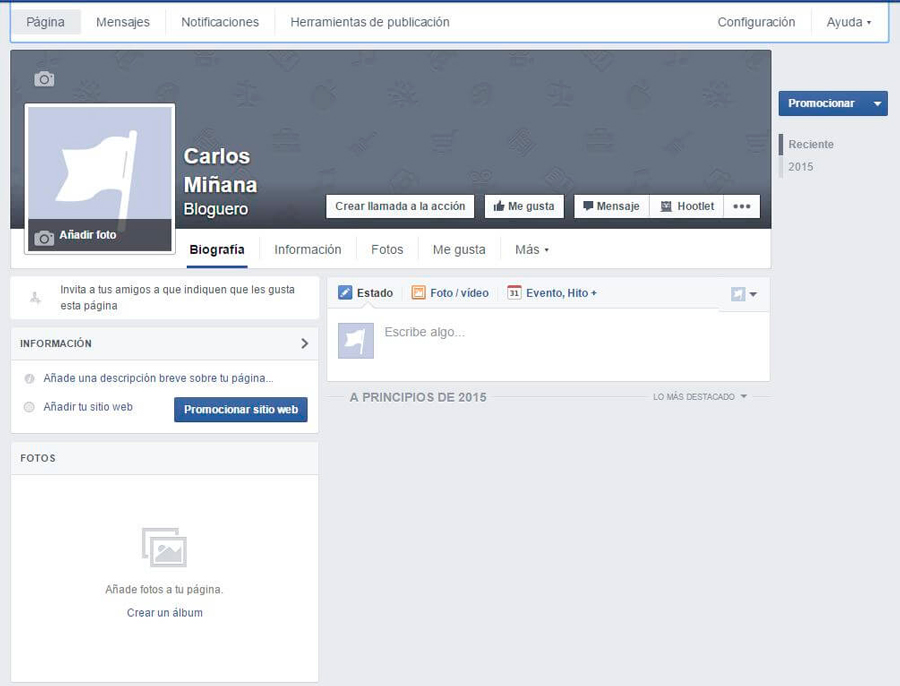
Task: Click the Invita a tus amigos text
Action: tap(177, 297)
